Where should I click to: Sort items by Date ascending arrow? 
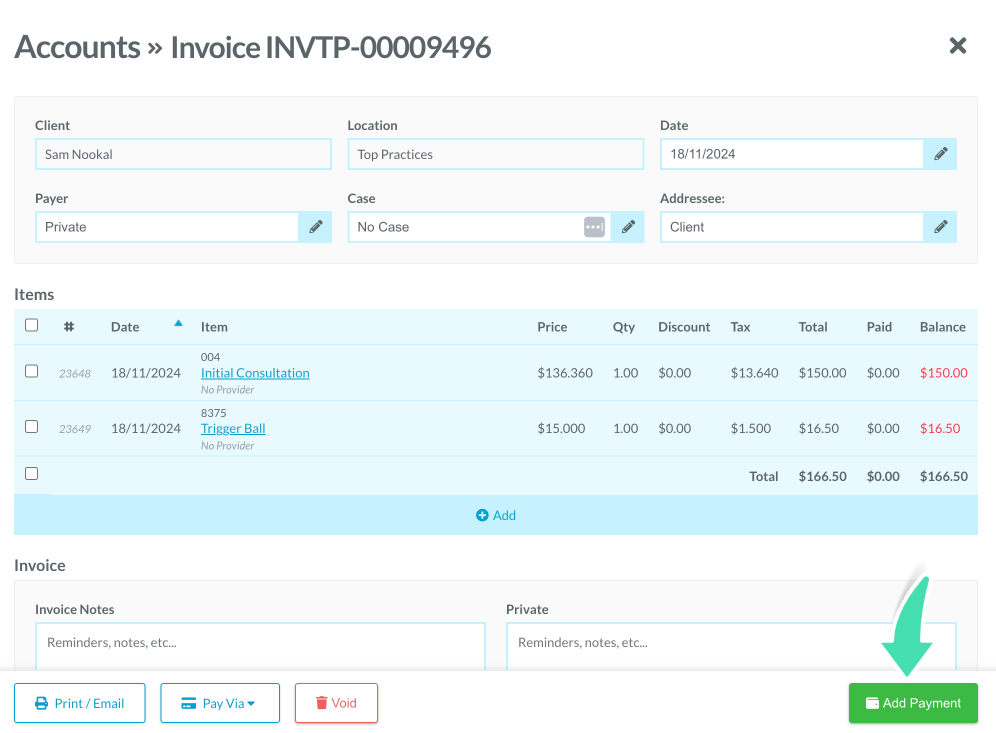point(178,323)
